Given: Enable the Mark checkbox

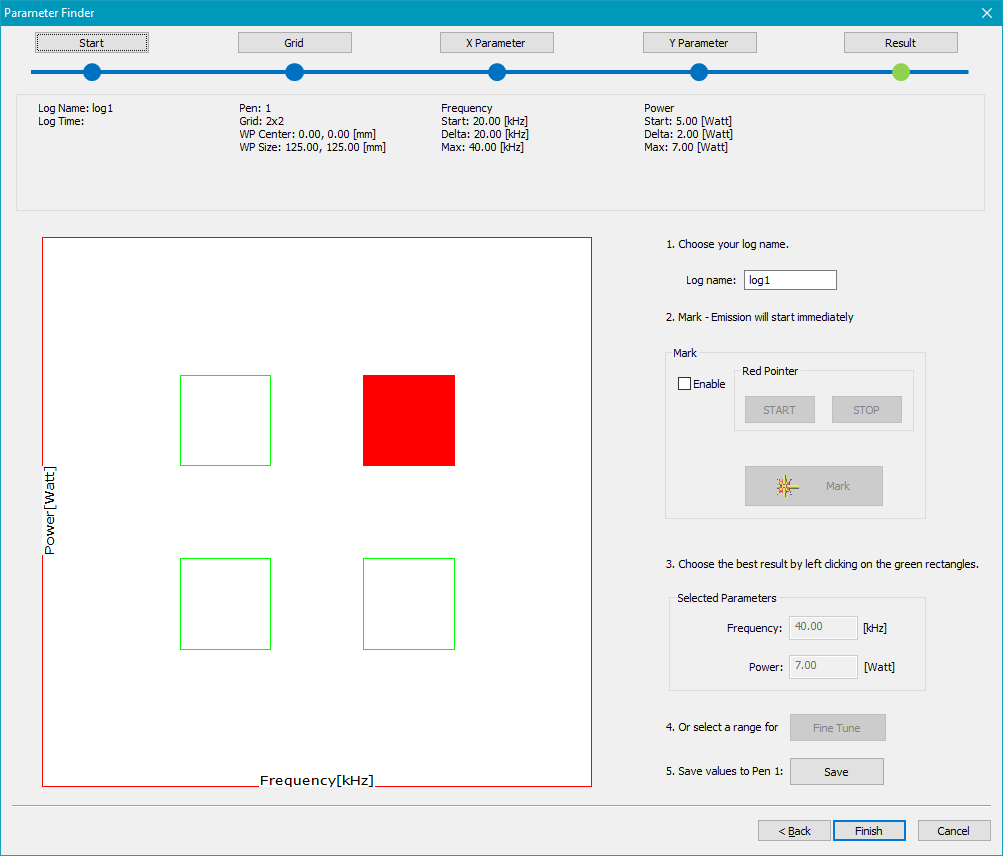Looking at the screenshot, I should (x=685, y=384).
